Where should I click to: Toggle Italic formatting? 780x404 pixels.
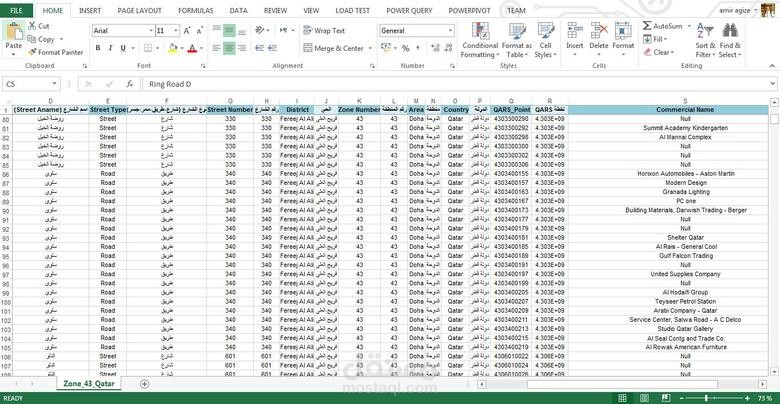click(110, 48)
